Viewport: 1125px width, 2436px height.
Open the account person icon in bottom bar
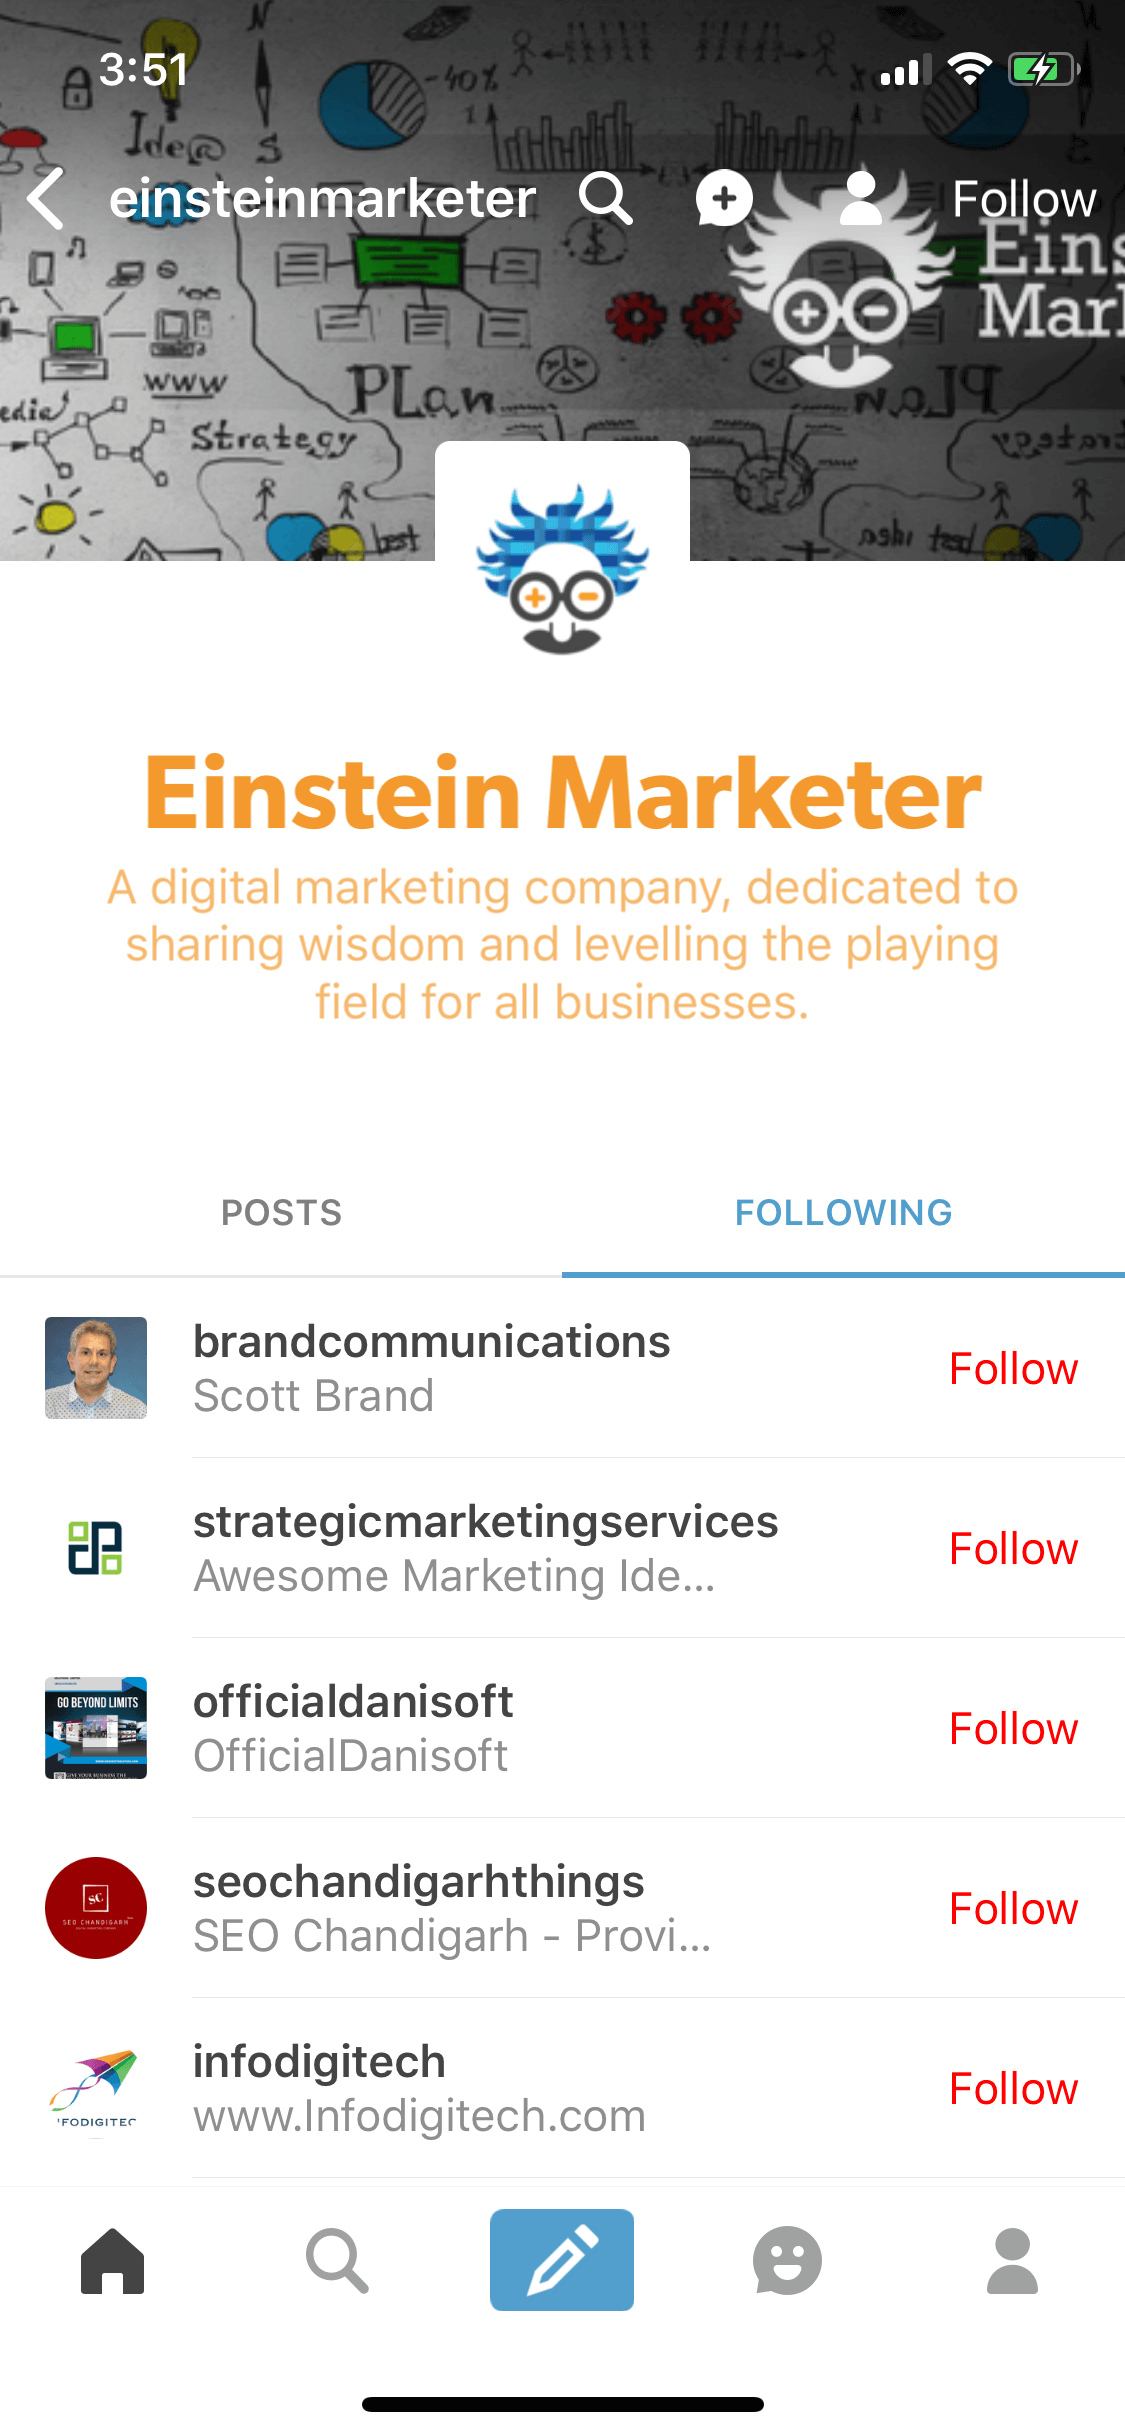(1012, 2260)
